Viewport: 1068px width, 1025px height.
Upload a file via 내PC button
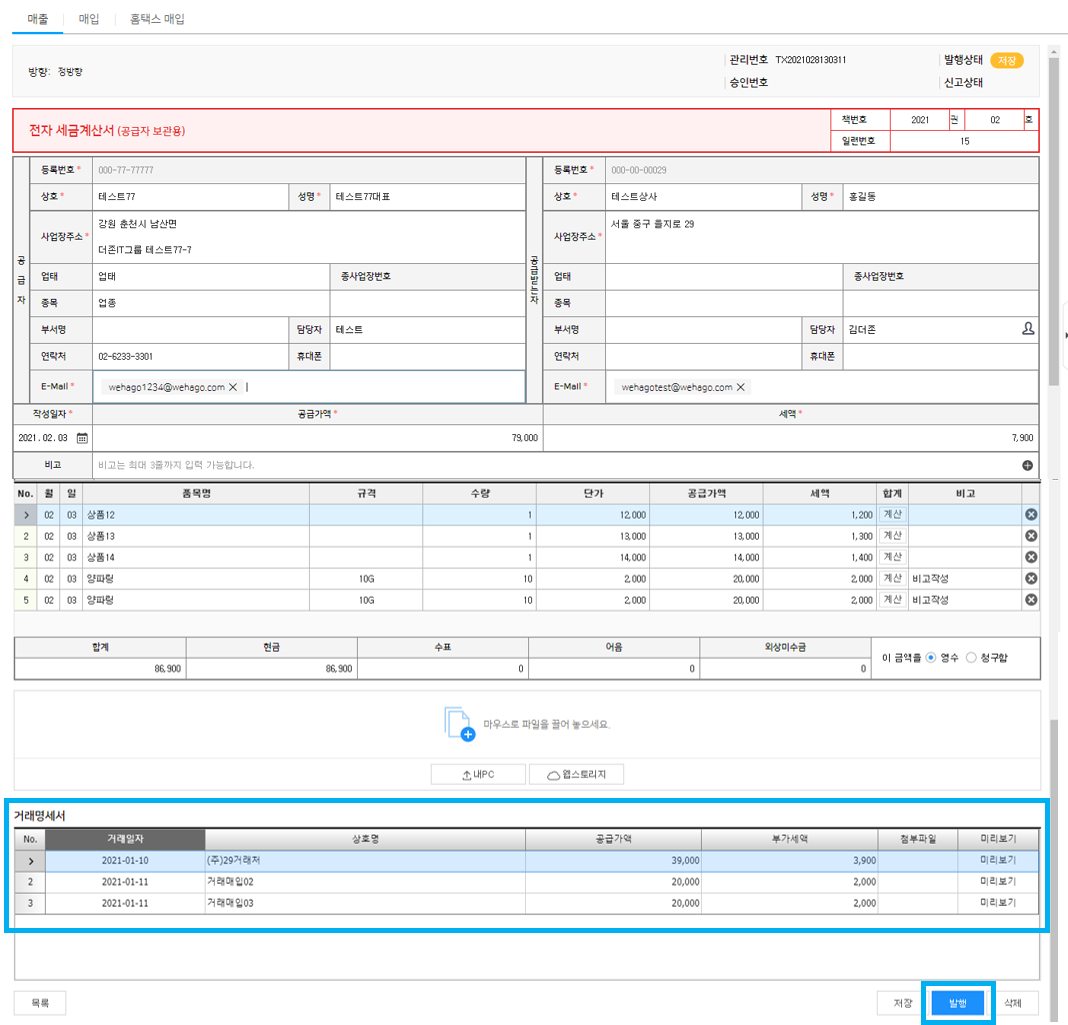click(x=478, y=775)
